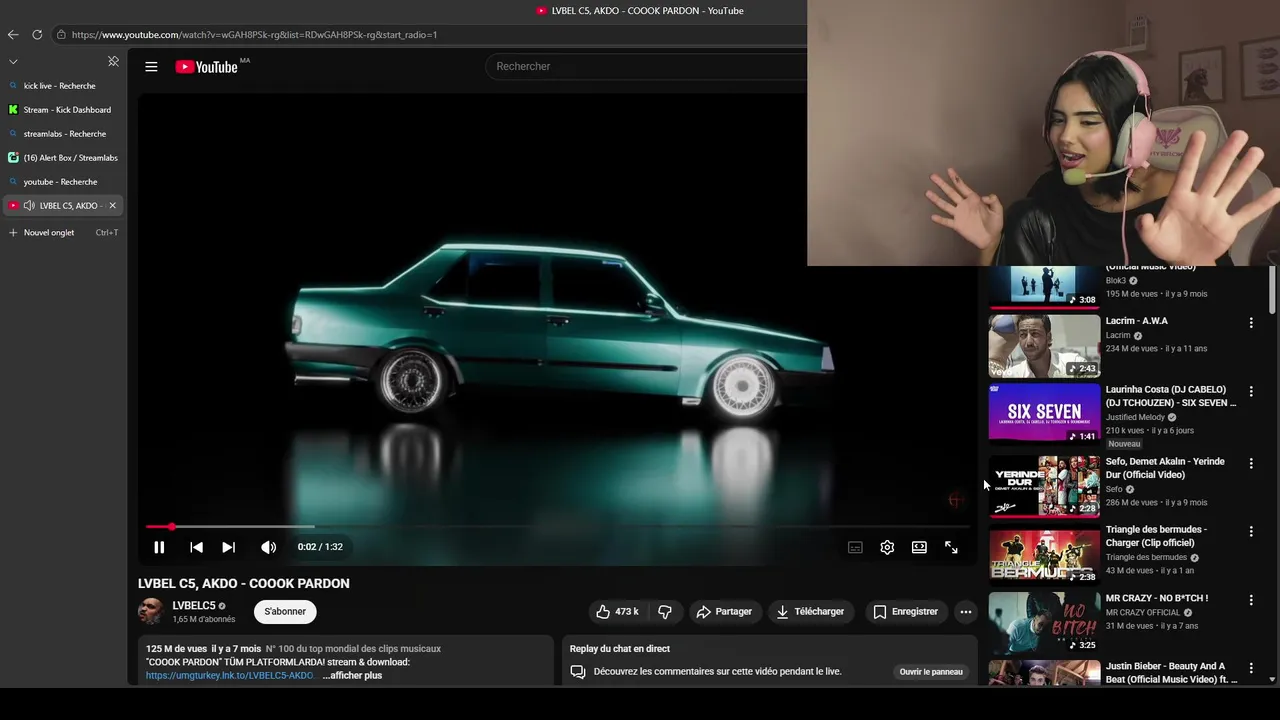Viewport: 1280px width, 720px height.
Task: Open the LVBELC5 channel name link
Action: (193, 606)
